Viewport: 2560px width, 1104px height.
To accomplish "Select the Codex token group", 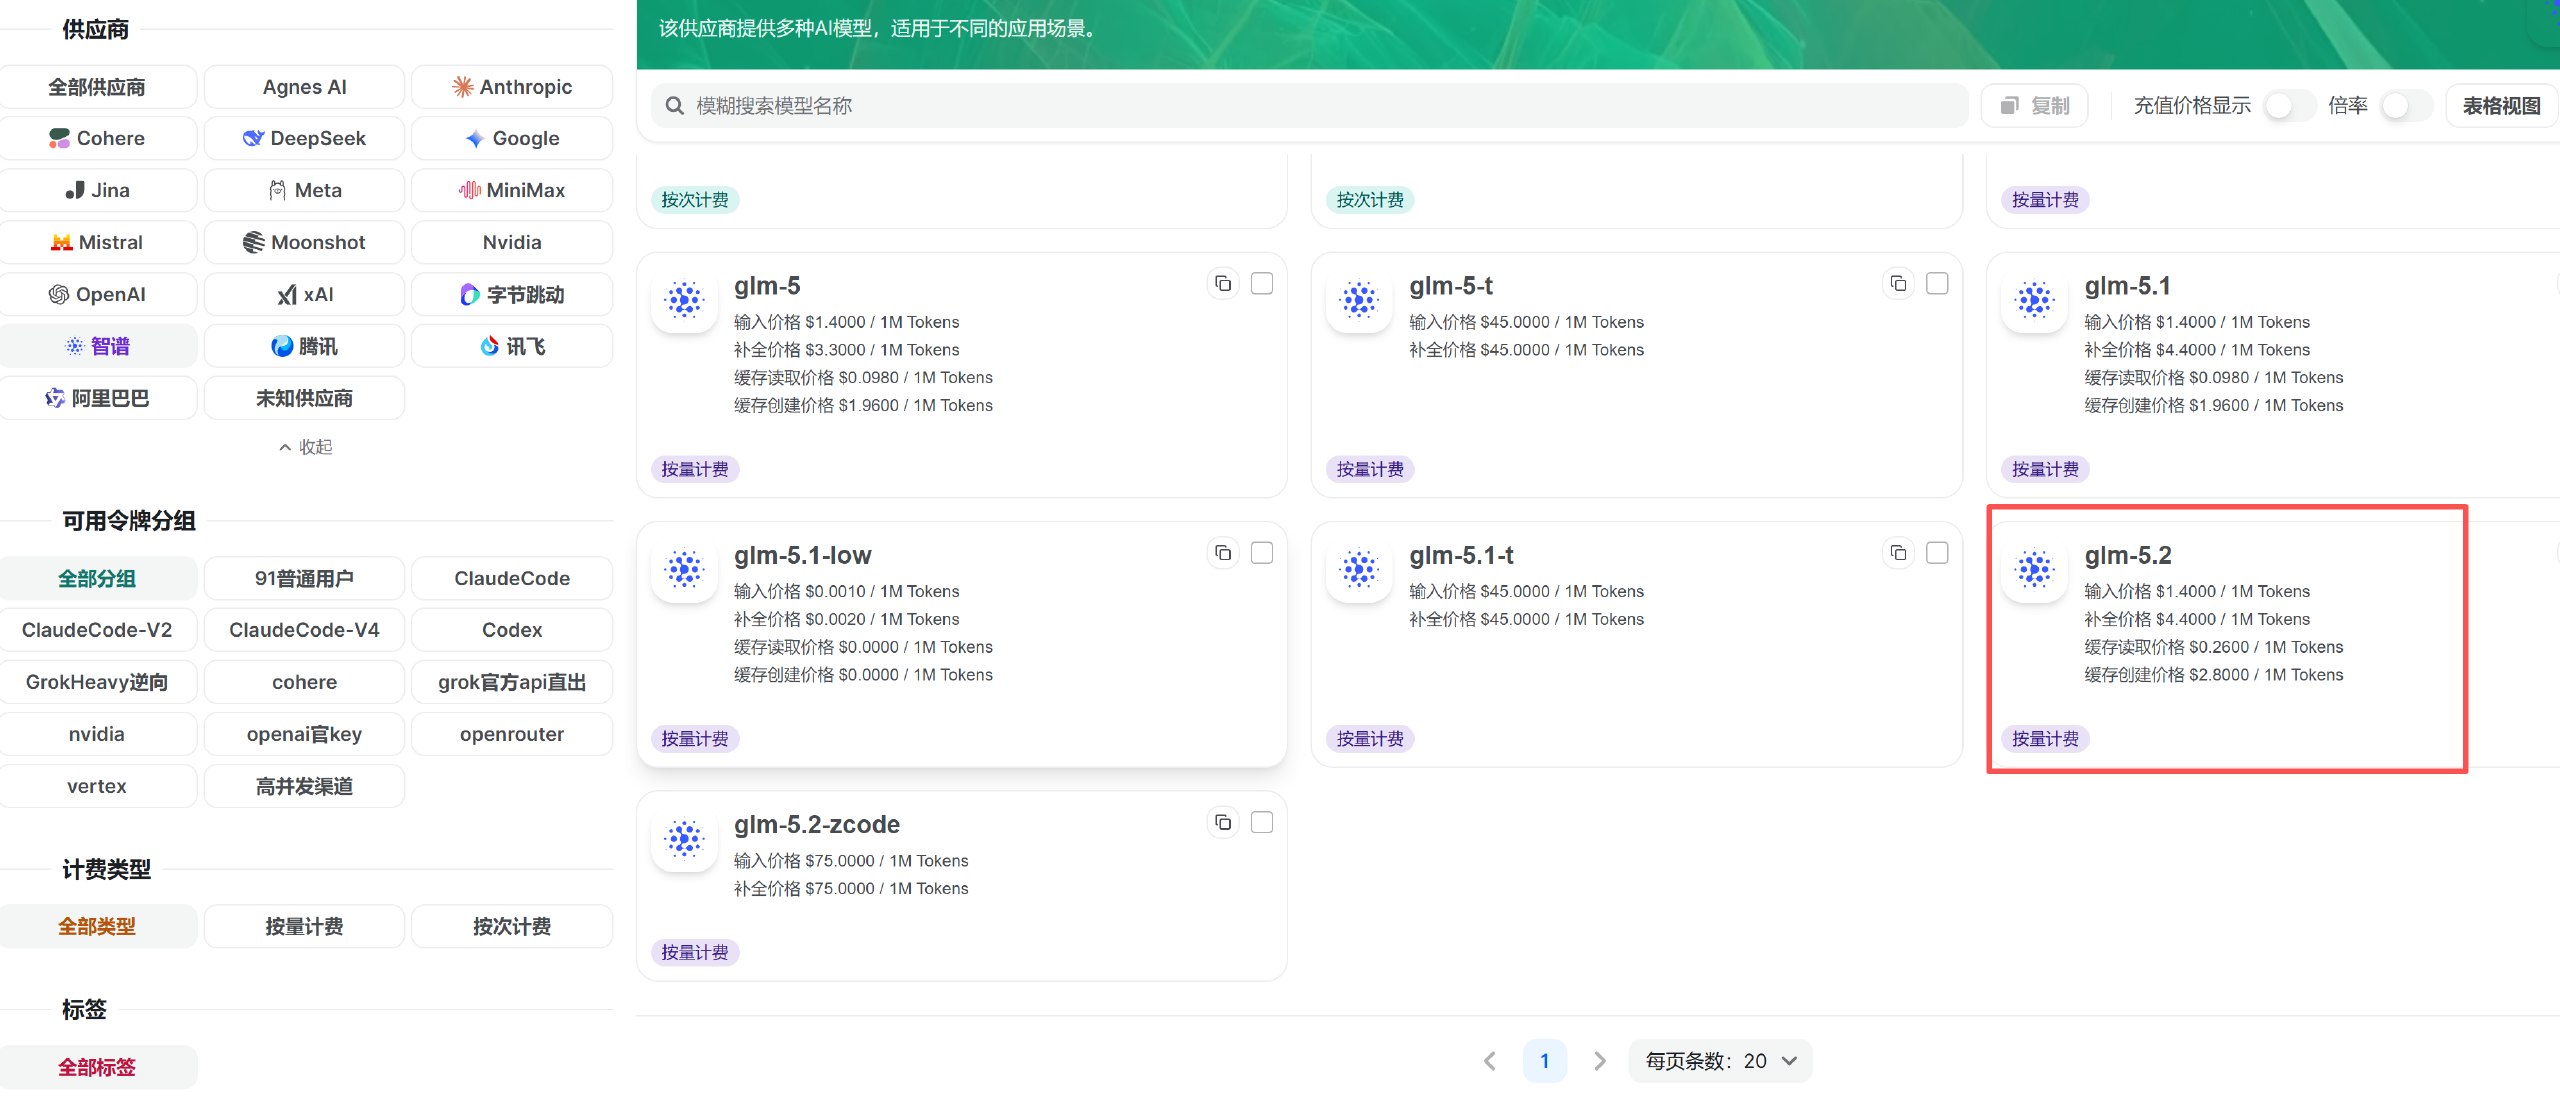I will pyautogui.click(x=512, y=630).
